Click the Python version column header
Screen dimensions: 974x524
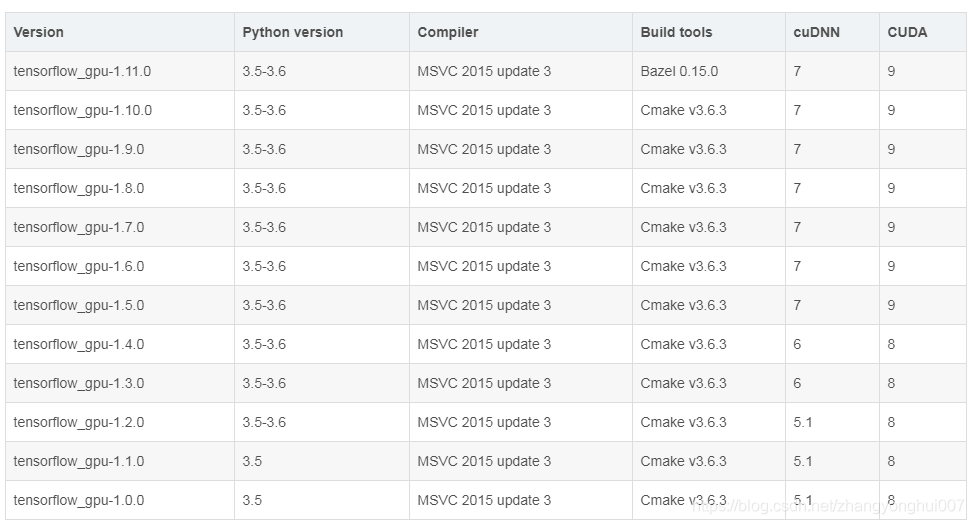point(292,32)
